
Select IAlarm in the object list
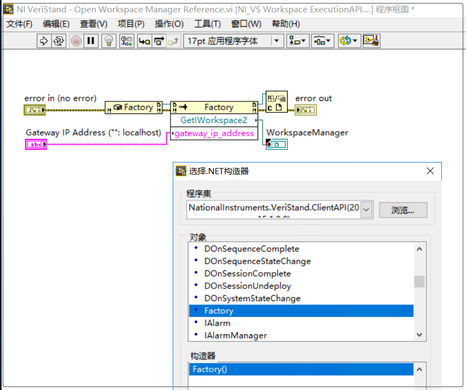pos(217,323)
